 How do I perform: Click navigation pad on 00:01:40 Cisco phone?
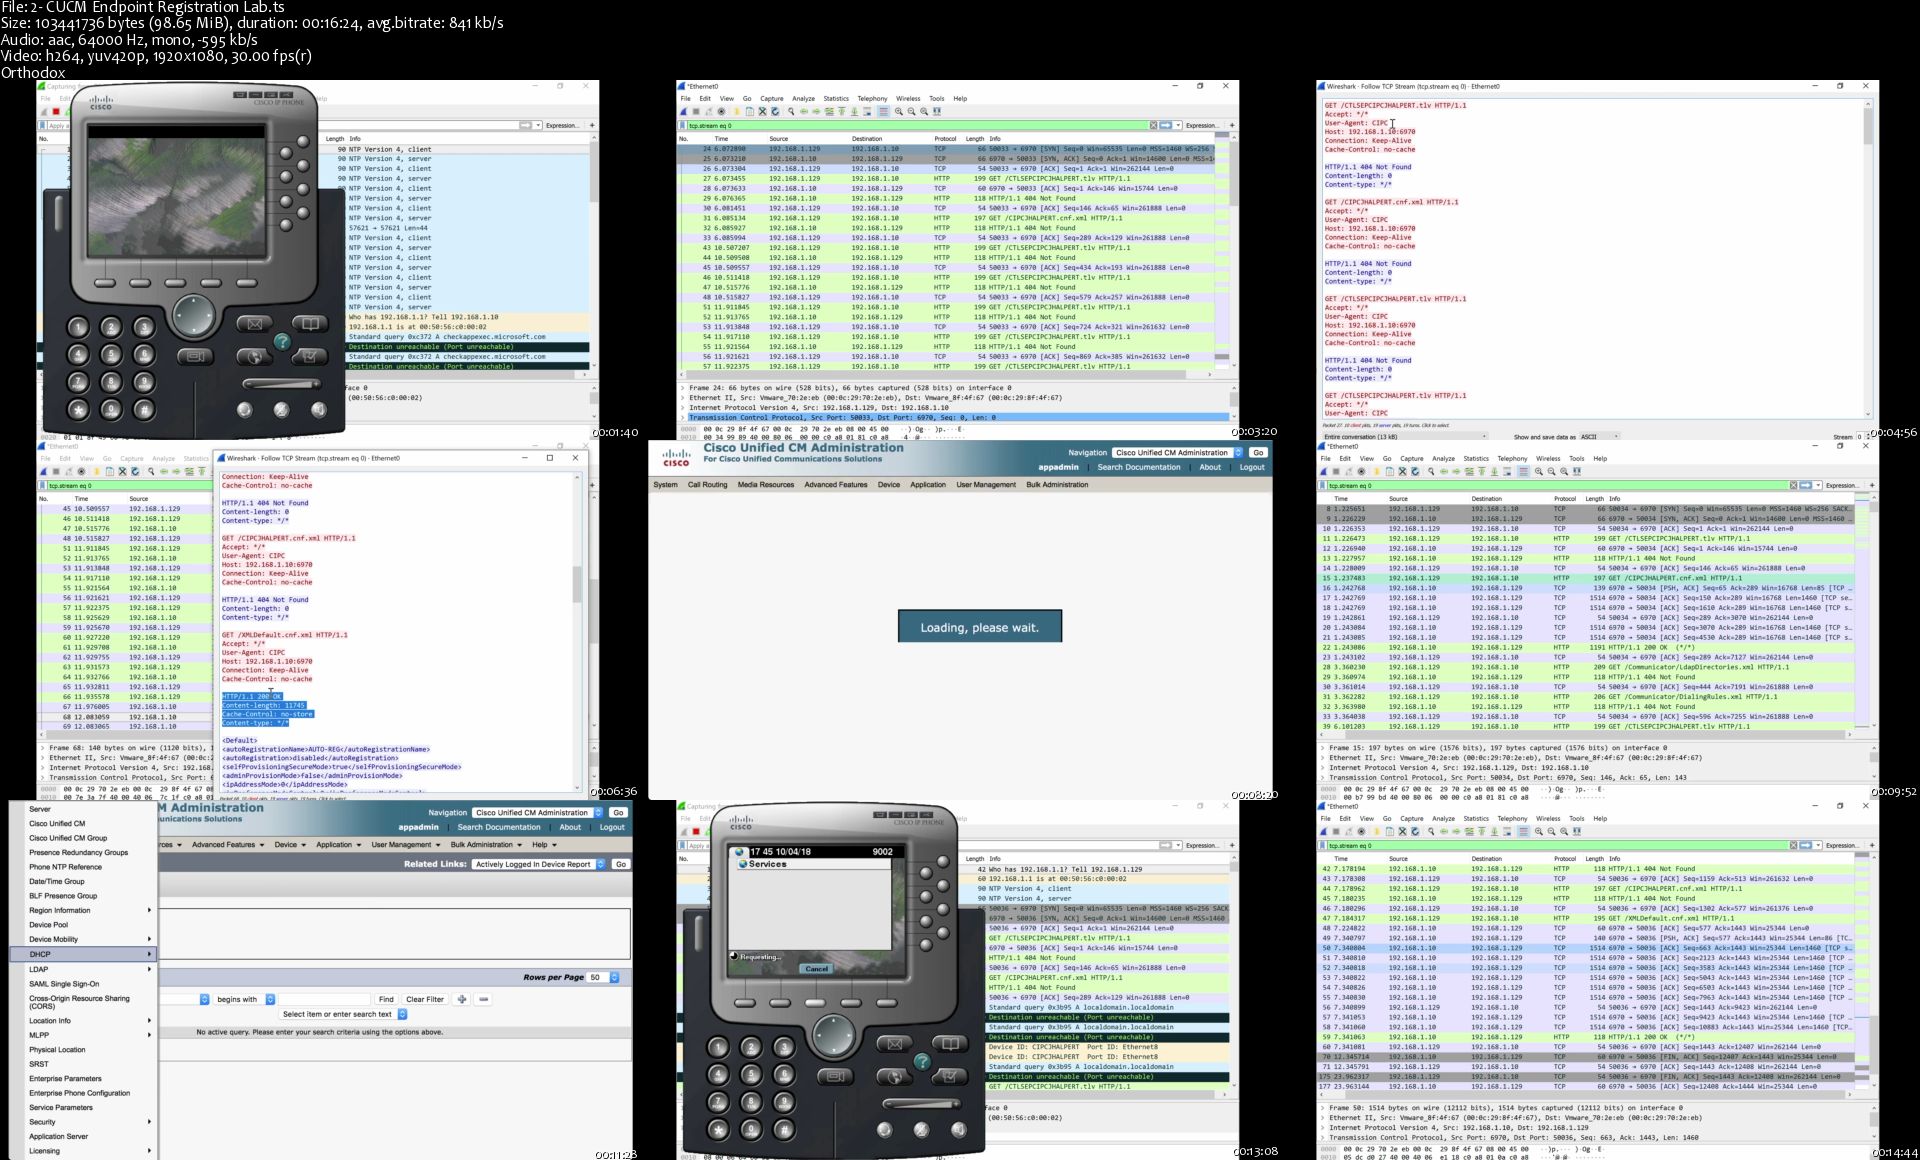(x=192, y=315)
